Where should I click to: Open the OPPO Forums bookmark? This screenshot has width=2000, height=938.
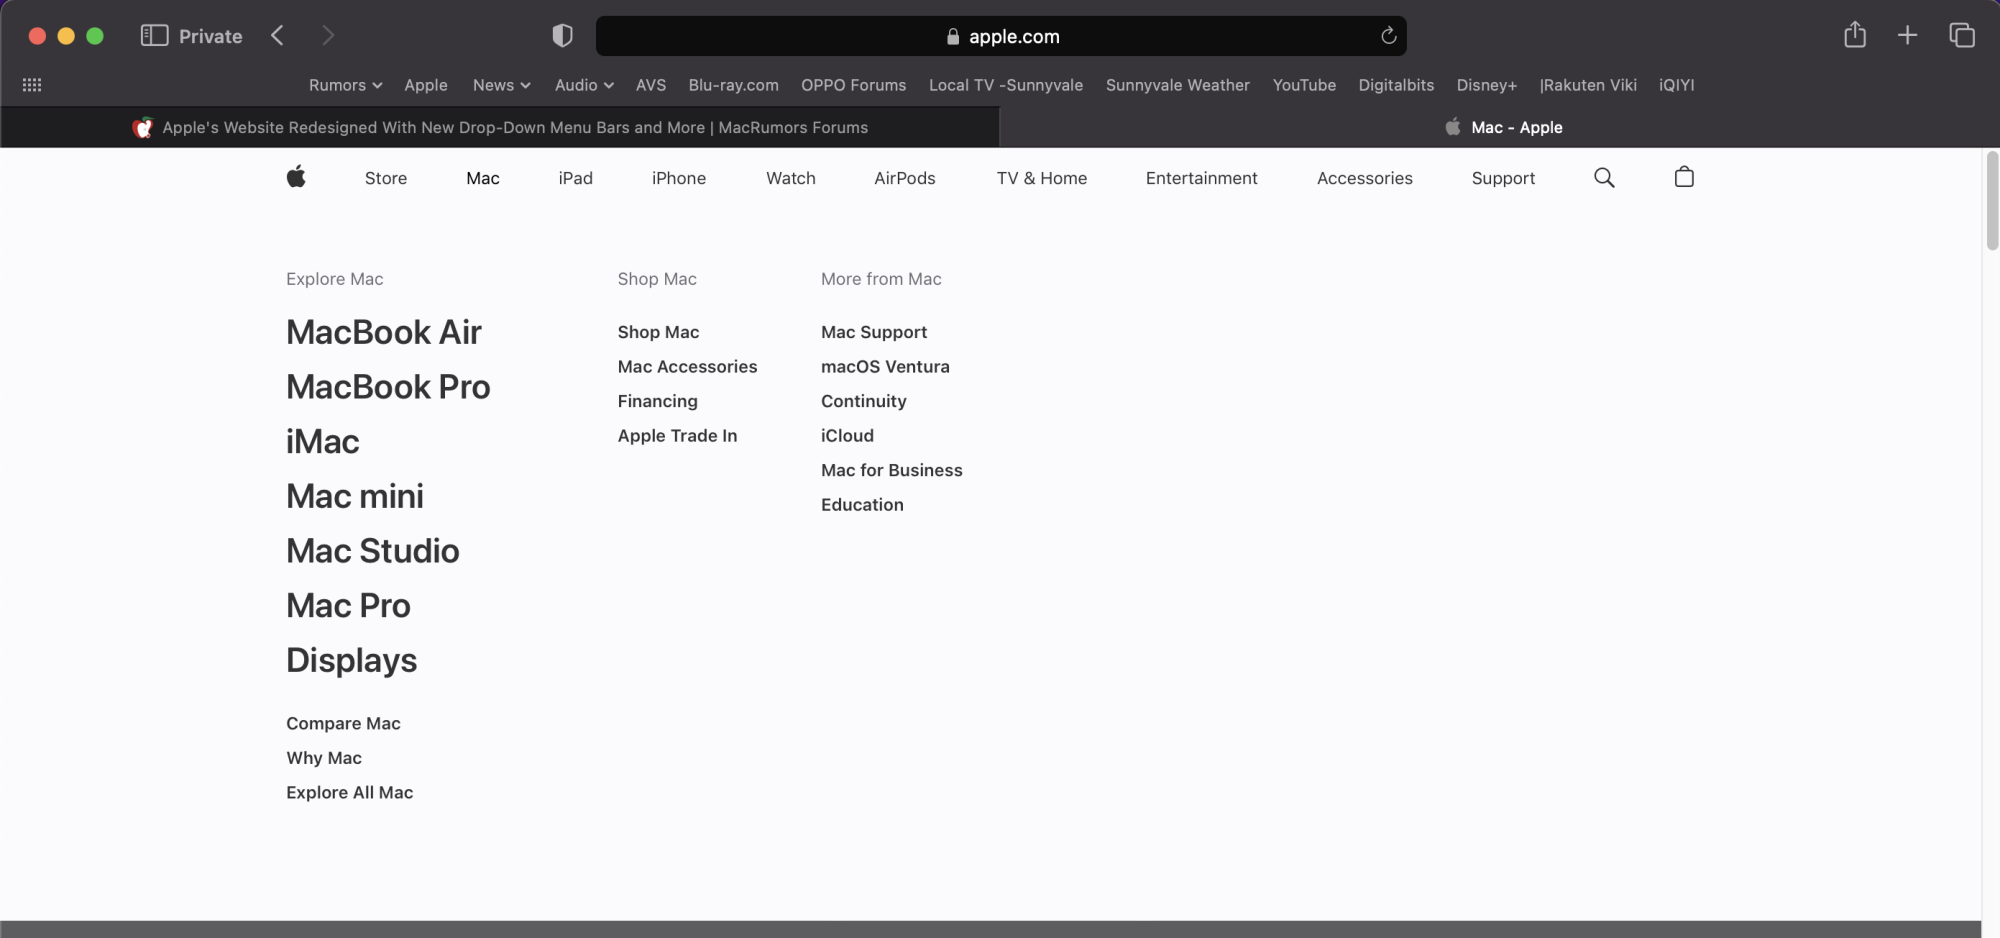click(x=853, y=85)
